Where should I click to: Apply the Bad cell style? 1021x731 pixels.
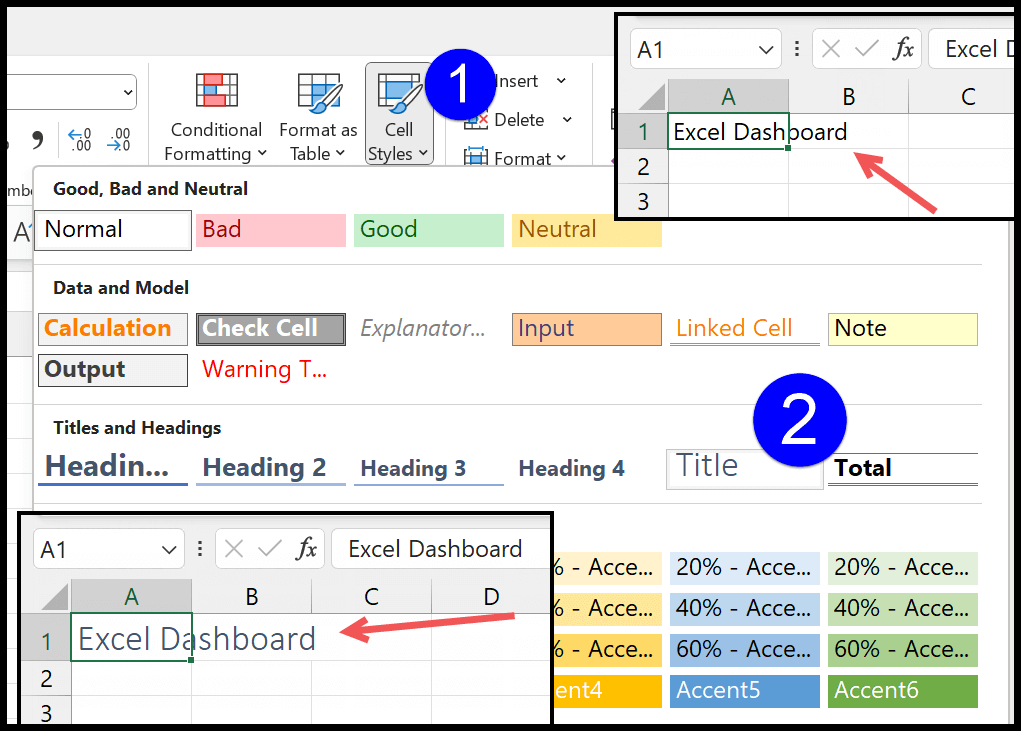pos(270,230)
